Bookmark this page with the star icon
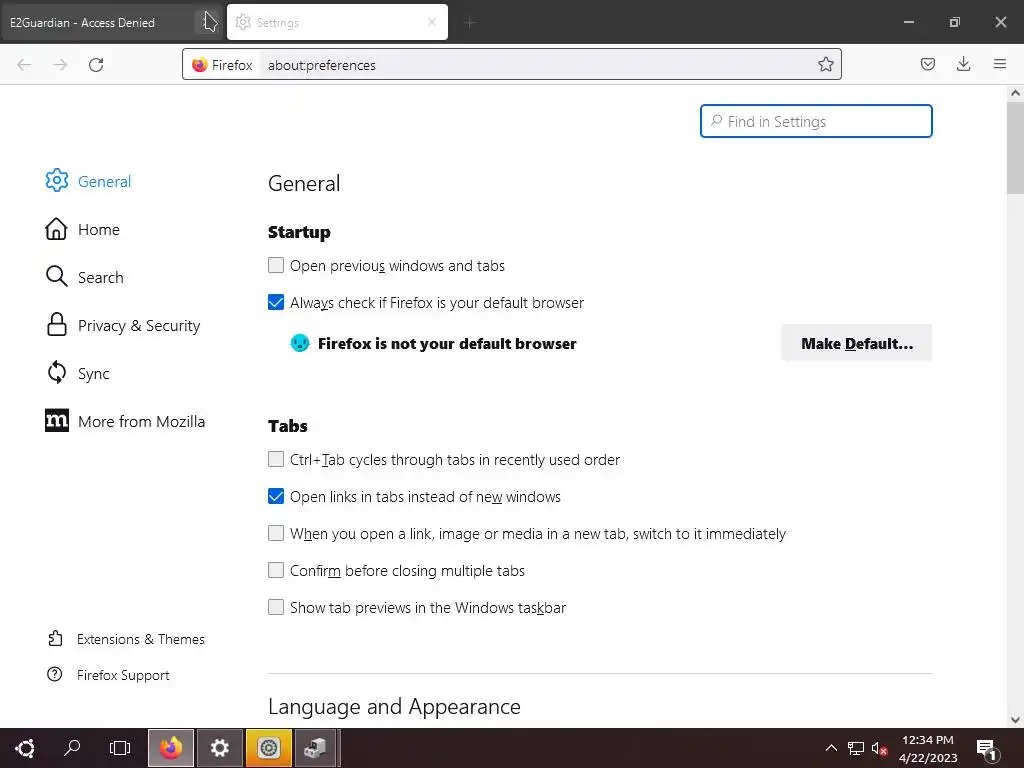 (825, 64)
